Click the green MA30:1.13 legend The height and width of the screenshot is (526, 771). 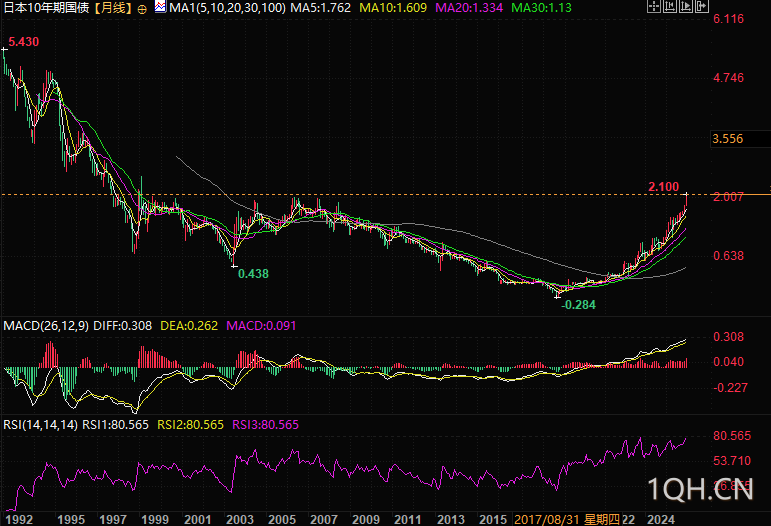539,8
